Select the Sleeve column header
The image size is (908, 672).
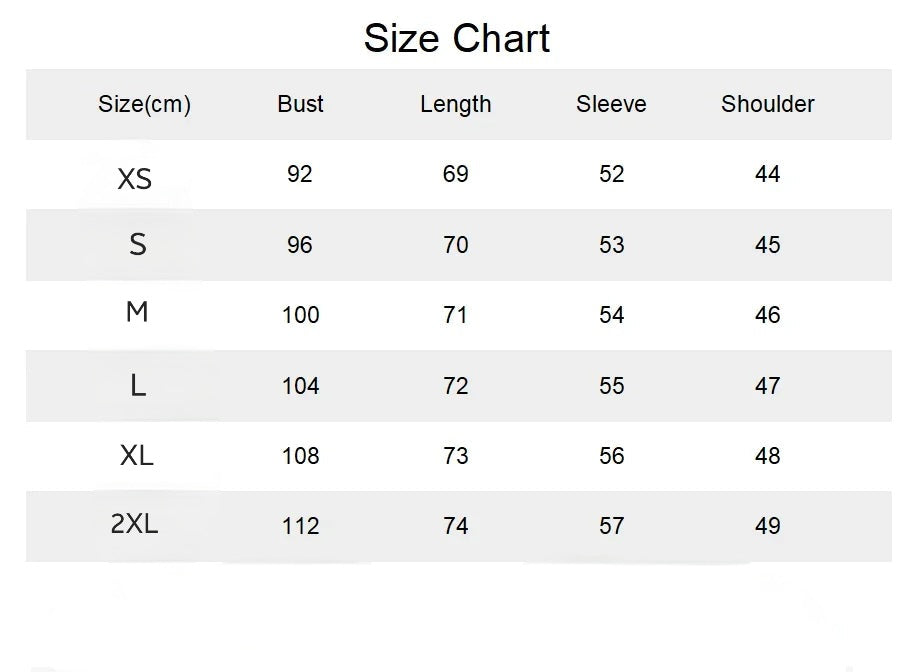(x=611, y=104)
